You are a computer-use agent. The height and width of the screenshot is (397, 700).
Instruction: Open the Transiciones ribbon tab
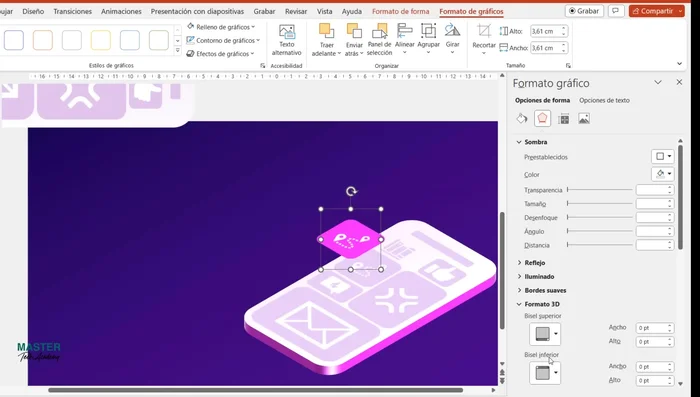pos(72,11)
